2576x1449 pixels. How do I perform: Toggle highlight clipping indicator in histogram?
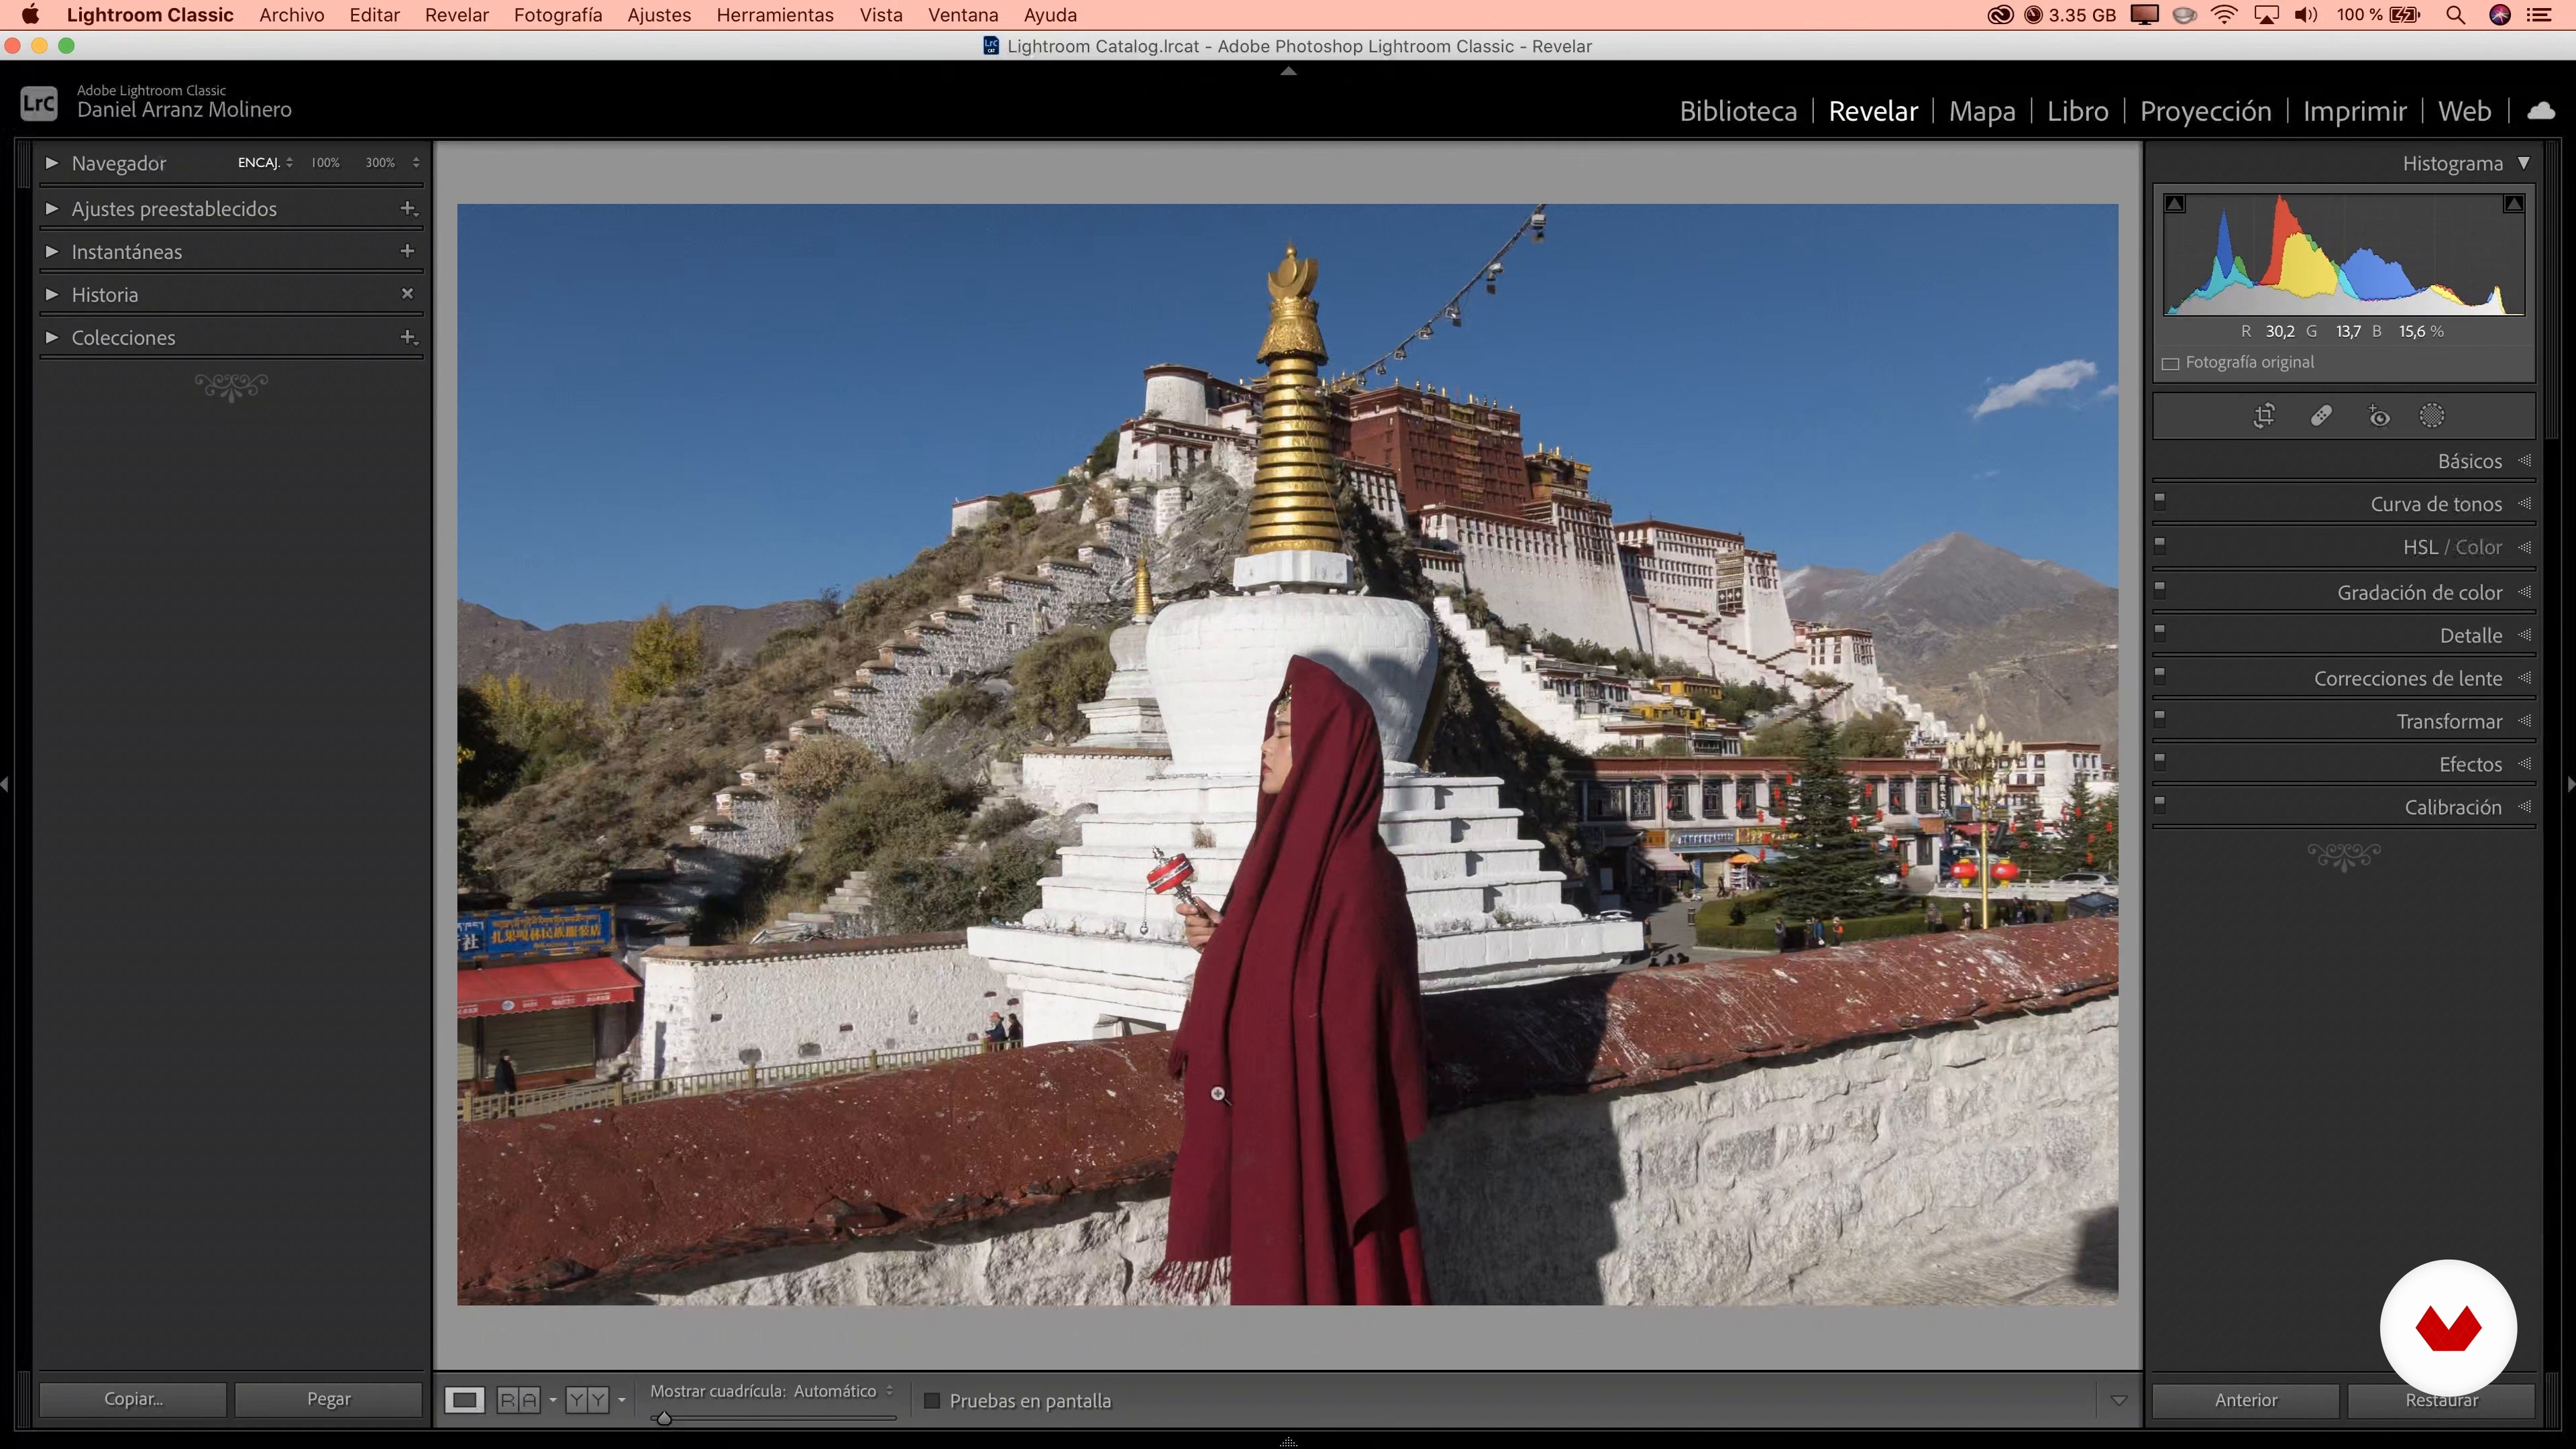2513,204
